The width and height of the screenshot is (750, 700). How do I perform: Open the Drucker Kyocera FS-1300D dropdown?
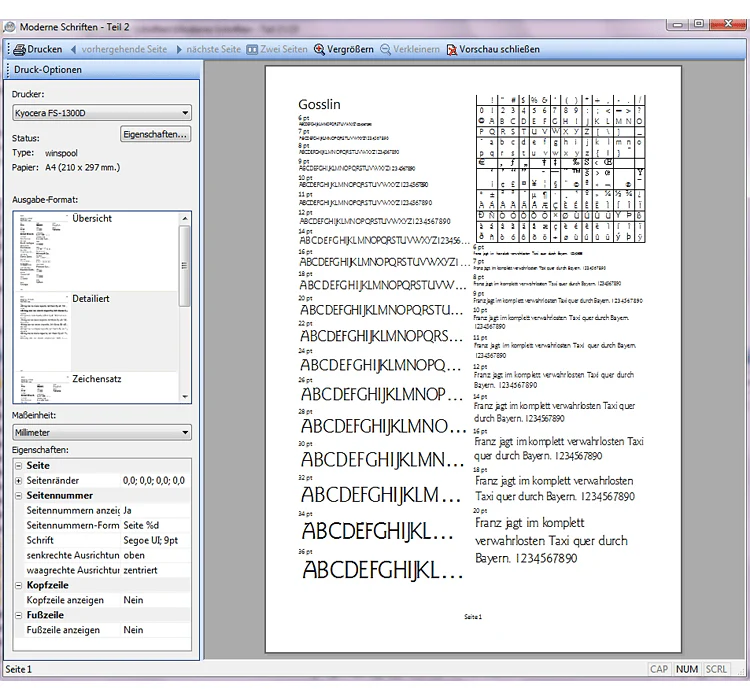pos(102,113)
